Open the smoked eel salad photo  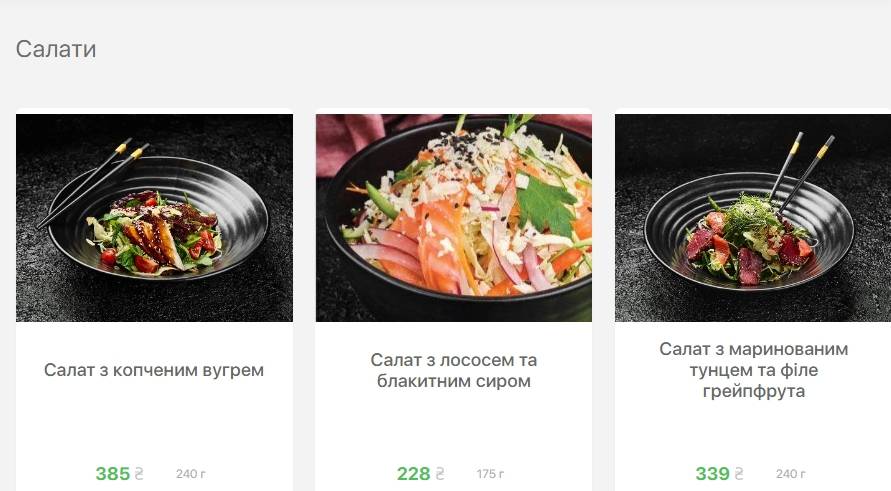(x=155, y=218)
